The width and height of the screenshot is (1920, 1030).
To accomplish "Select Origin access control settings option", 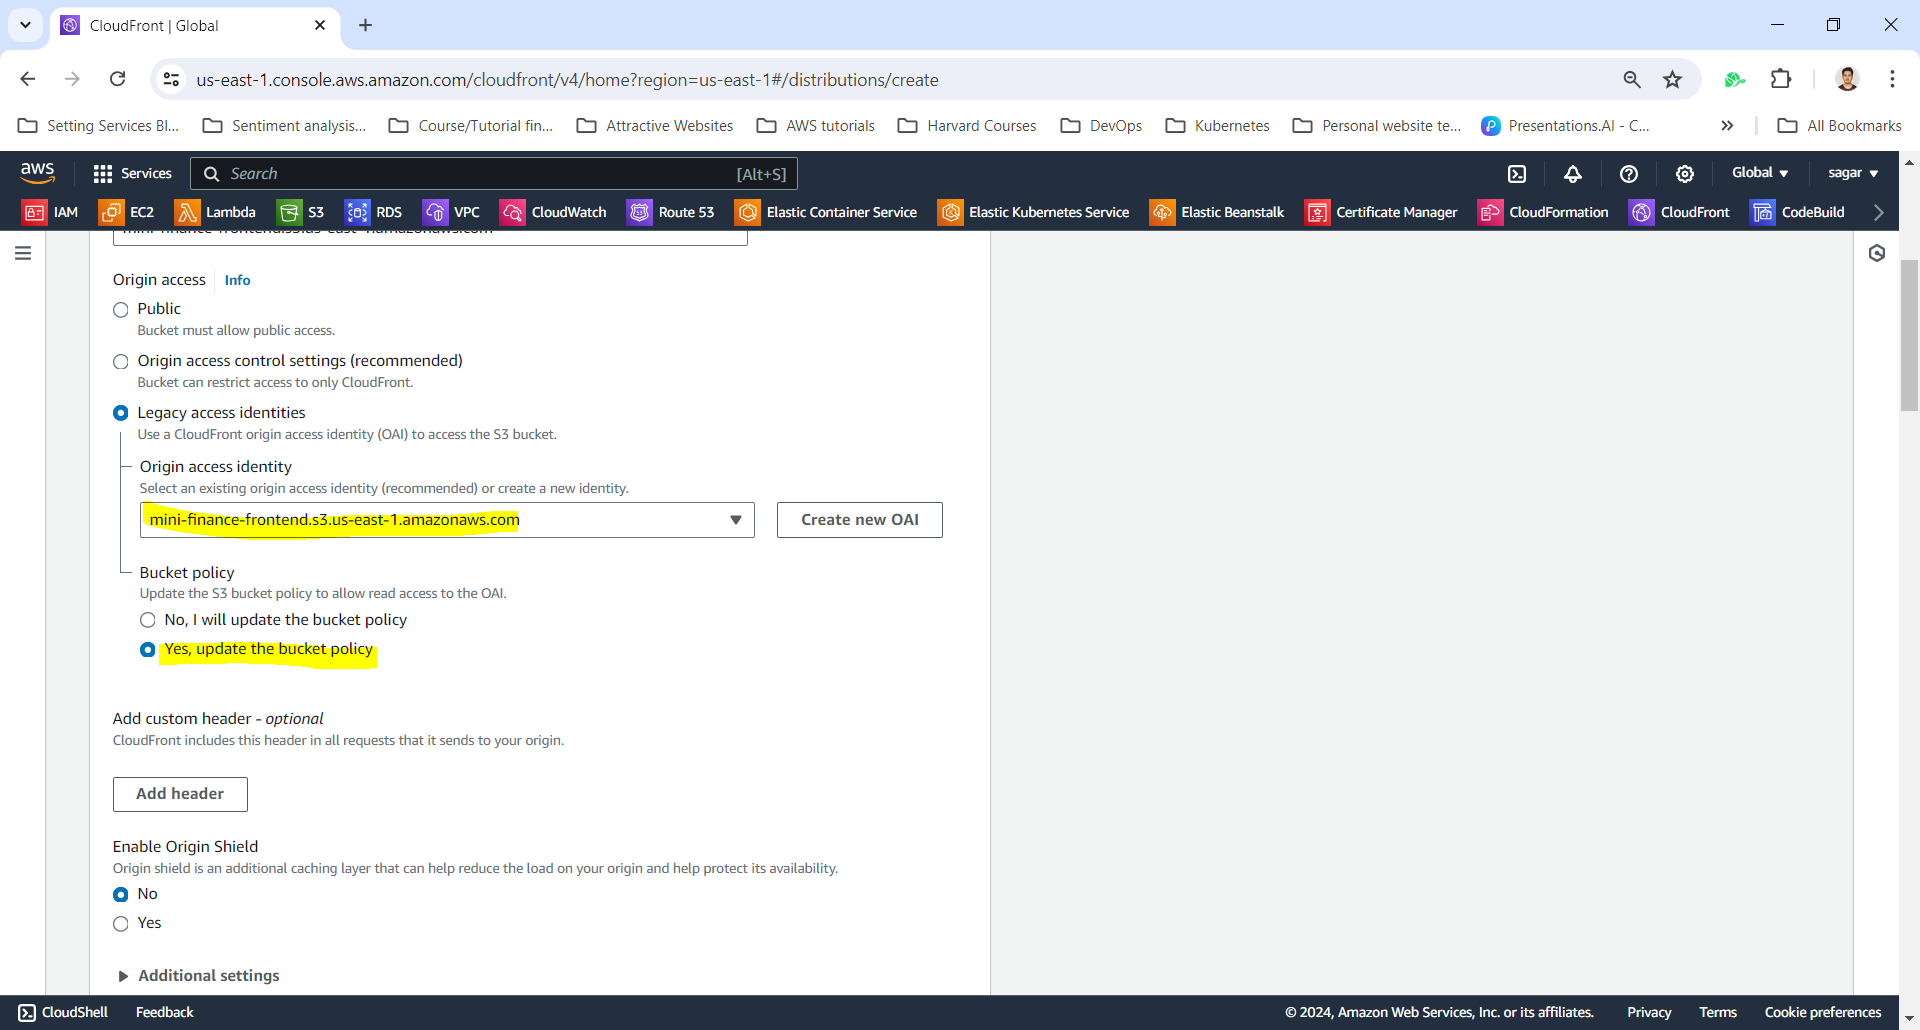I will tap(121, 362).
